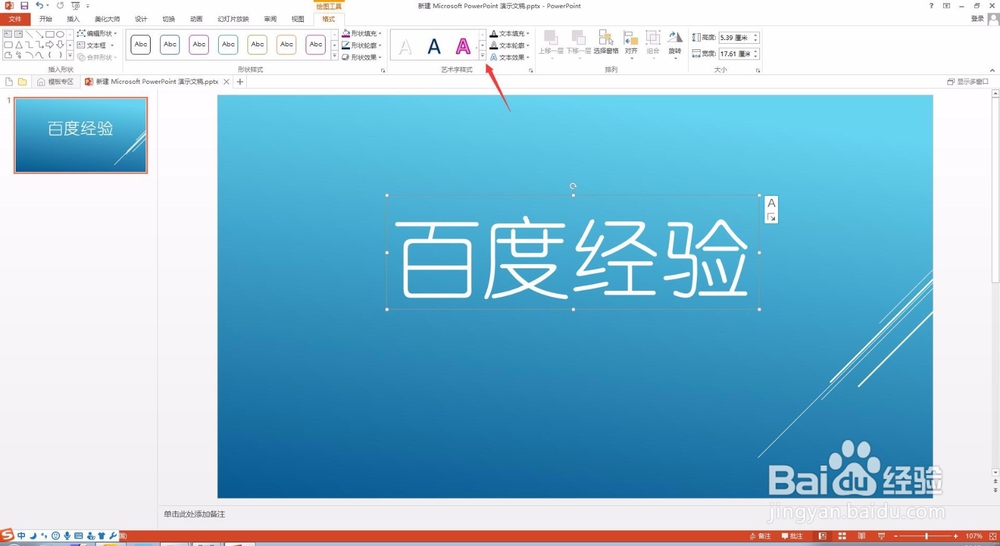1000x546 pixels.
Task: Switch to the 动画 (Animations) tab
Action: pyautogui.click(x=196, y=19)
